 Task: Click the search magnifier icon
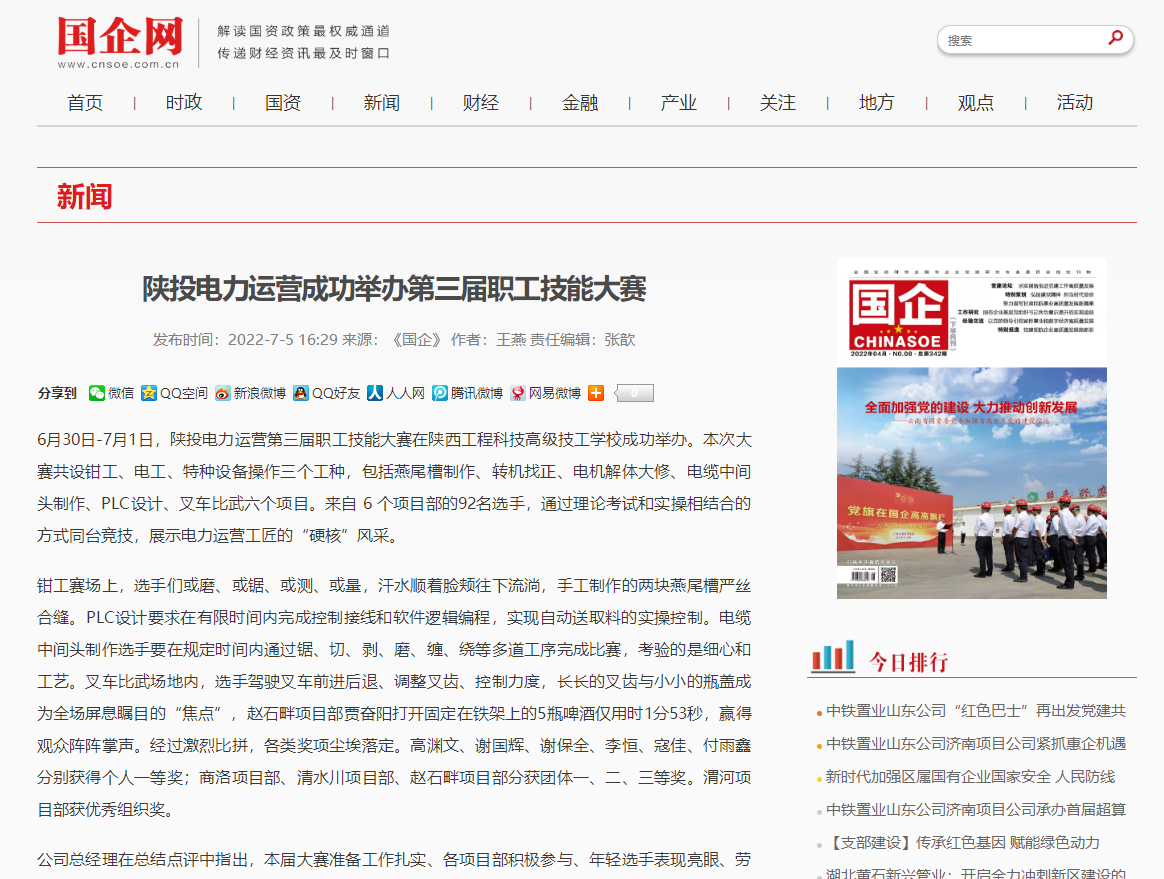coord(1115,39)
